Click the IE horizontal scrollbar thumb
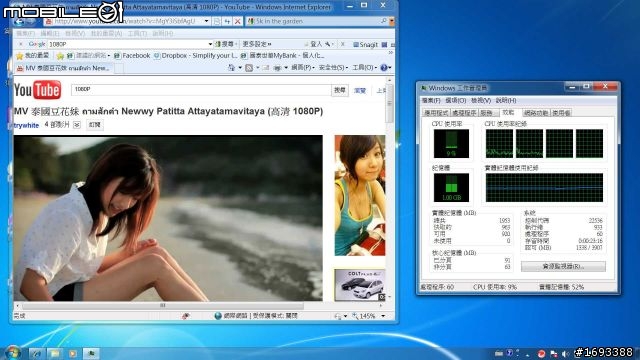The height and width of the screenshot is (360, 640). (162, 305)
